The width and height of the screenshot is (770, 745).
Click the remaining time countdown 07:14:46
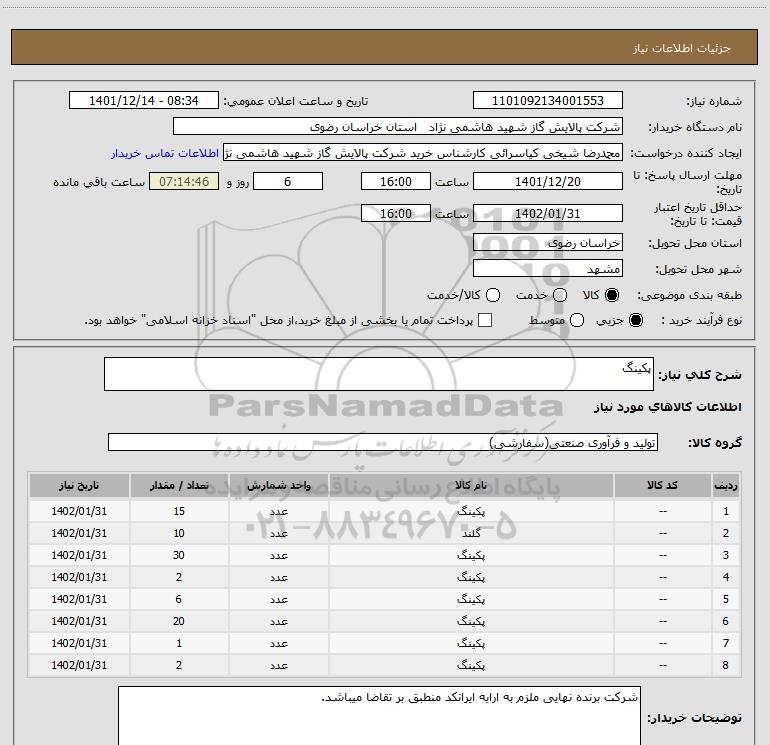click(184, 181)
